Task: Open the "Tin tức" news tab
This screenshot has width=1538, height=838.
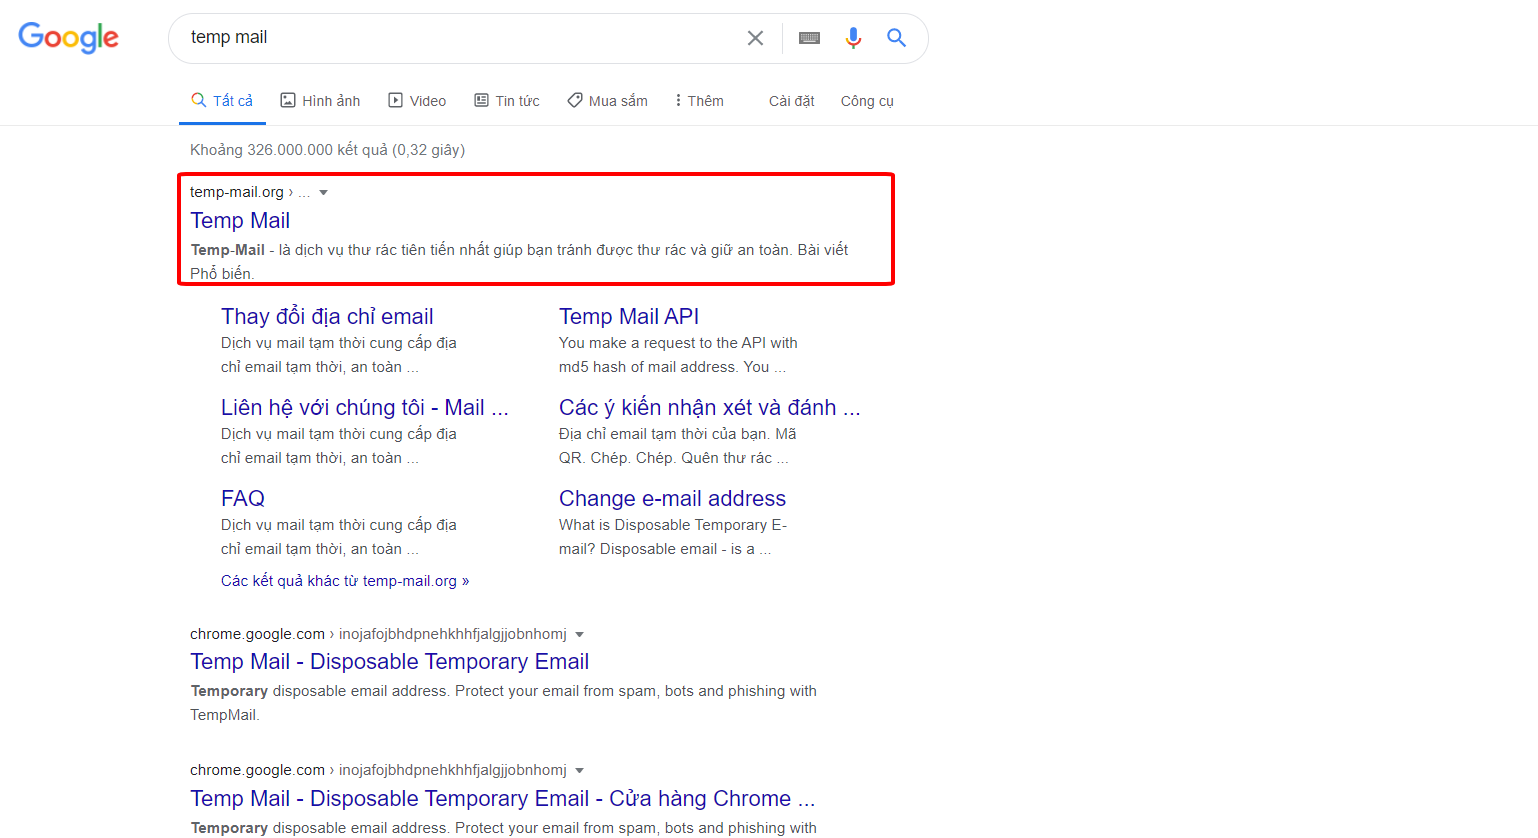Action: (x=506, y=101)
